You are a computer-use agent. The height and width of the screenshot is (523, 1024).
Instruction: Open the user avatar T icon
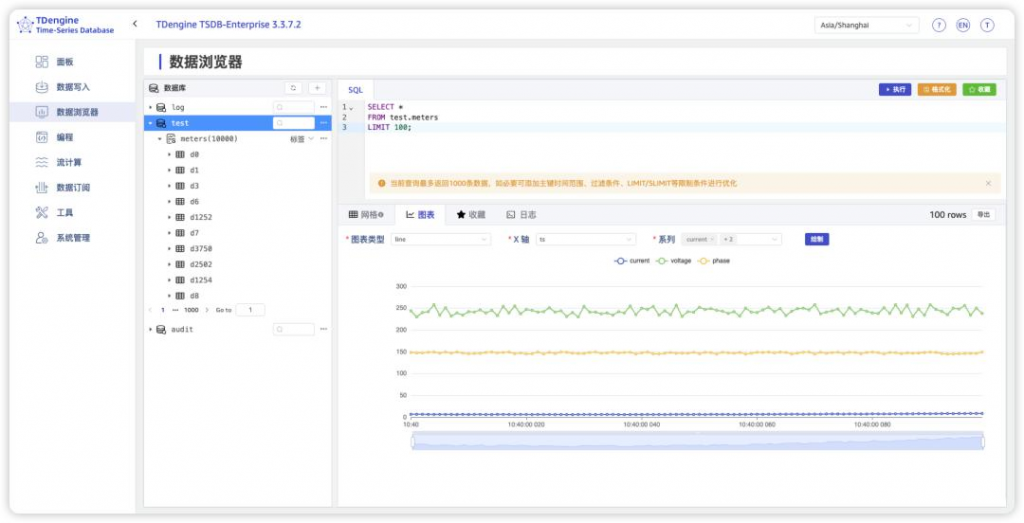click(x=987, y=25)
